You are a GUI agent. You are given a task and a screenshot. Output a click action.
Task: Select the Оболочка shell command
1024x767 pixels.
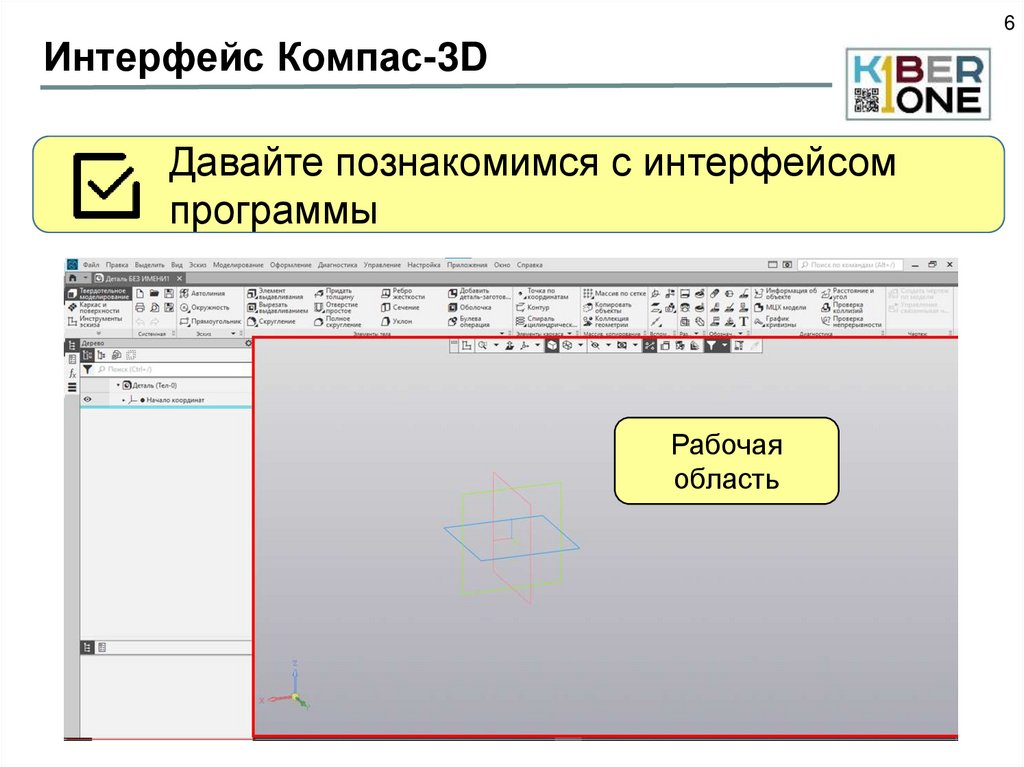(470, 308)
